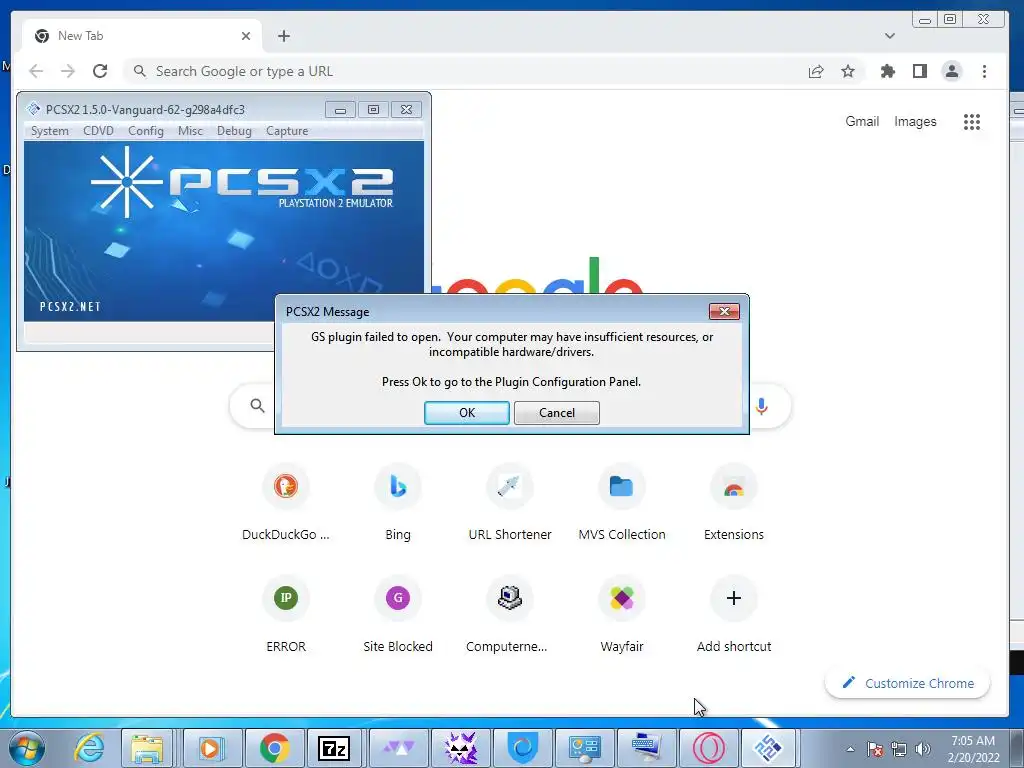
Task: Open the Windows Start menu
Action: click(x=26, y=748)
